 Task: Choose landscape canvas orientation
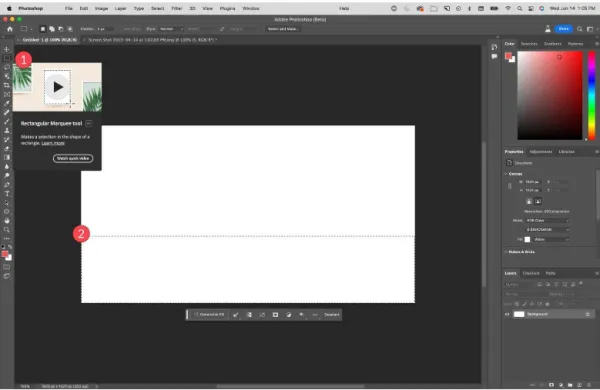coord(538,201)
